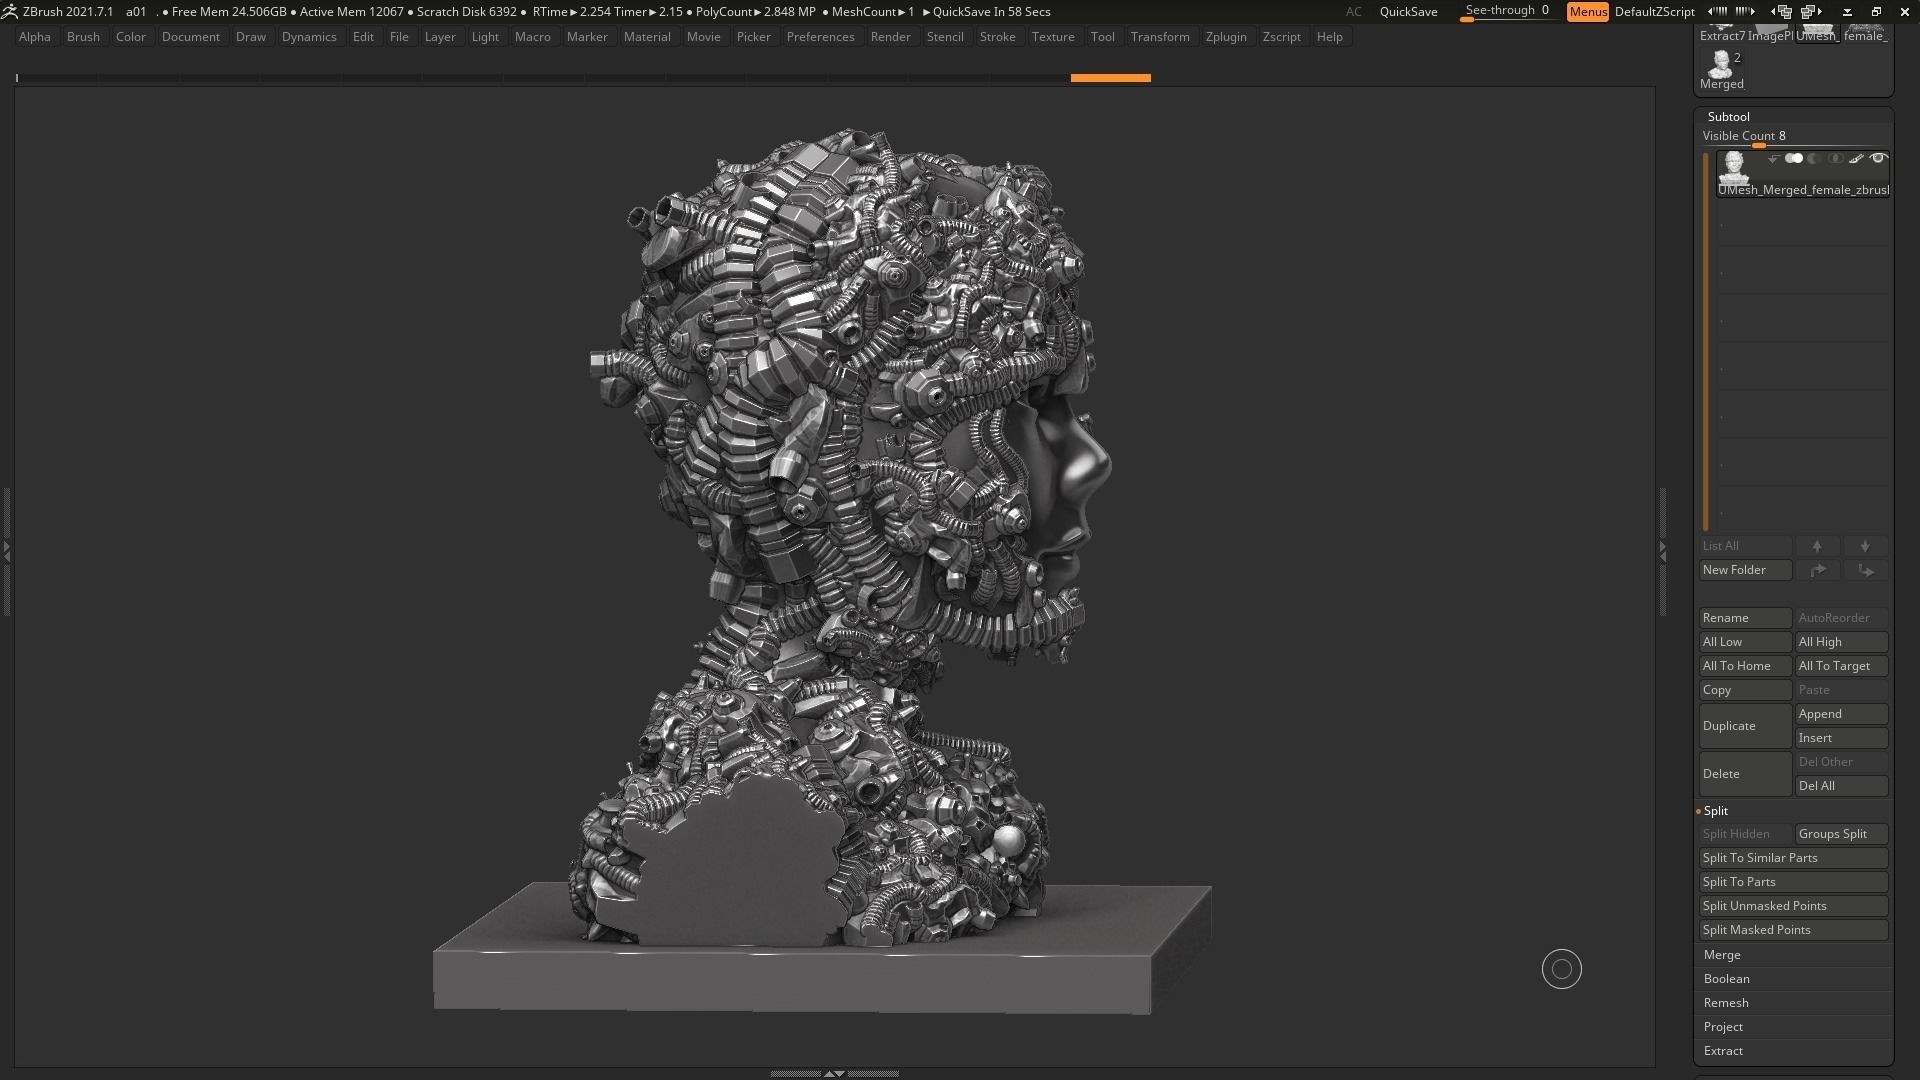
Task: Expand the Merge section
Action: [x=1722, y=955]
